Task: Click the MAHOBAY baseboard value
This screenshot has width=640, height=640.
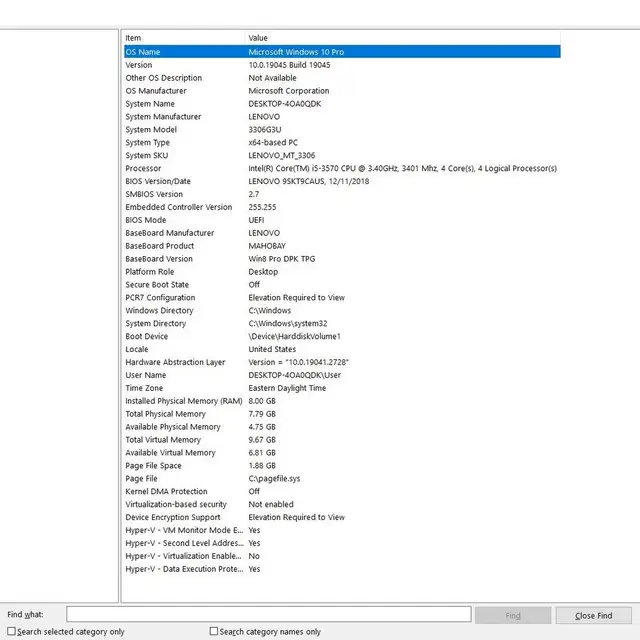Action: point(267,246)
